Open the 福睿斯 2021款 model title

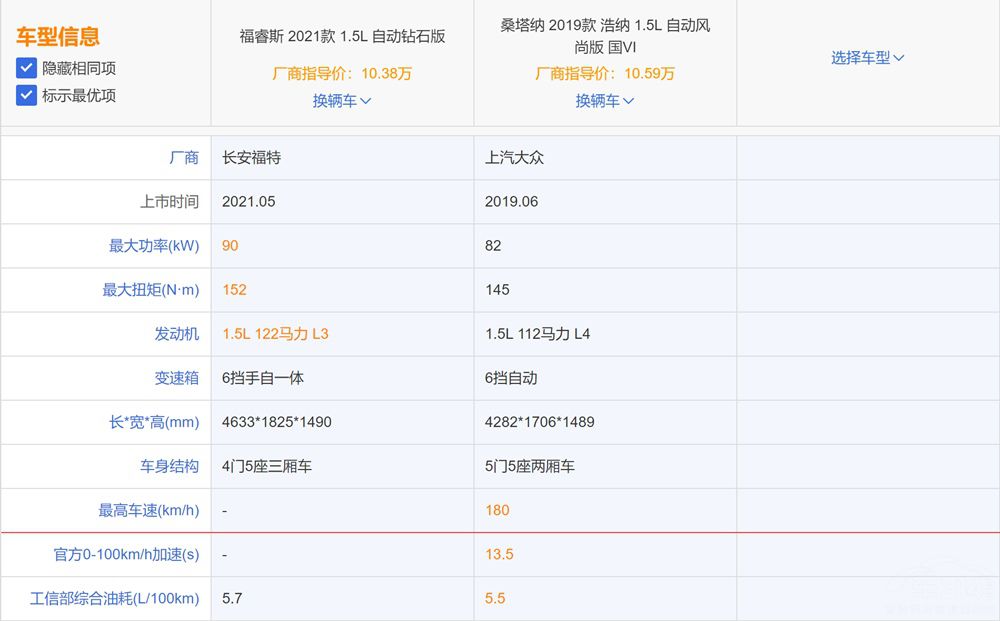(342, 36)
